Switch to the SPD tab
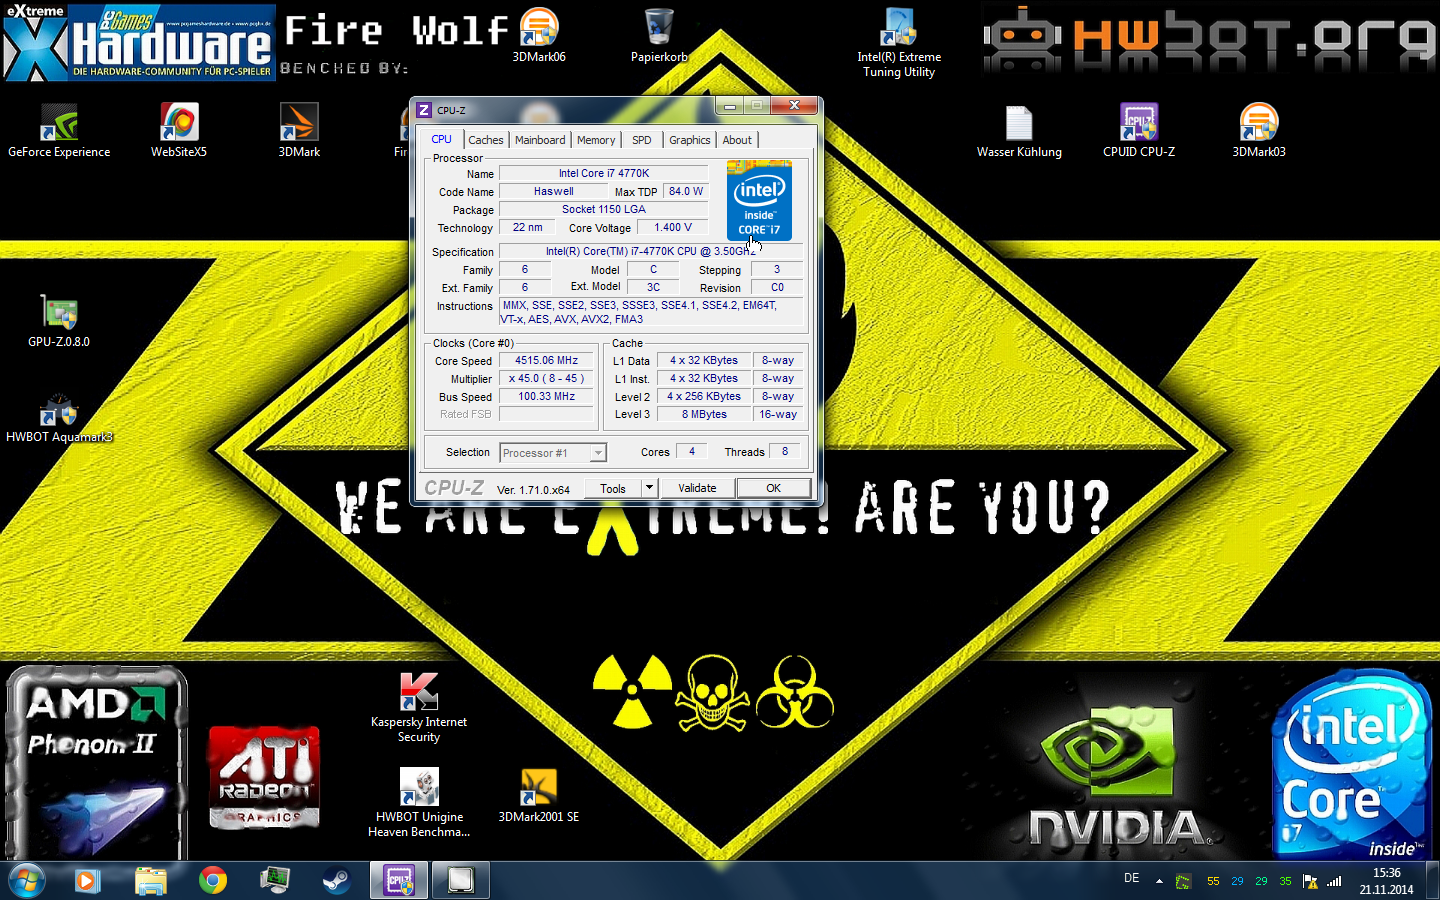 [642, 140]
